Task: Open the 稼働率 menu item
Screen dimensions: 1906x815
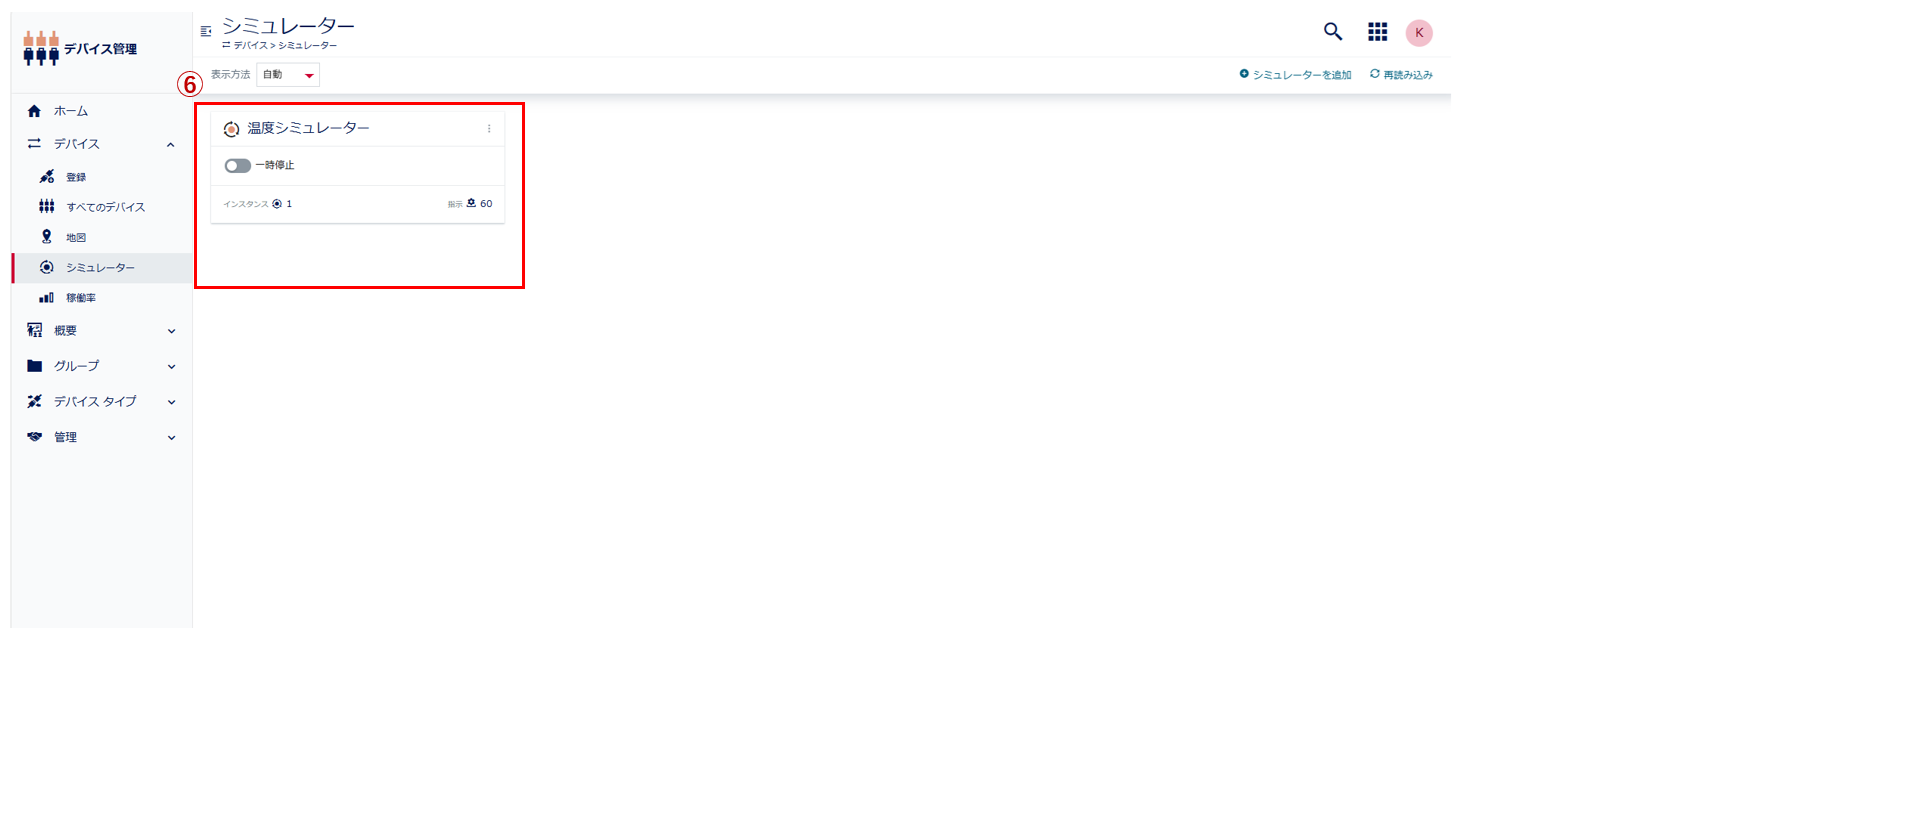Action: point(81,298)
